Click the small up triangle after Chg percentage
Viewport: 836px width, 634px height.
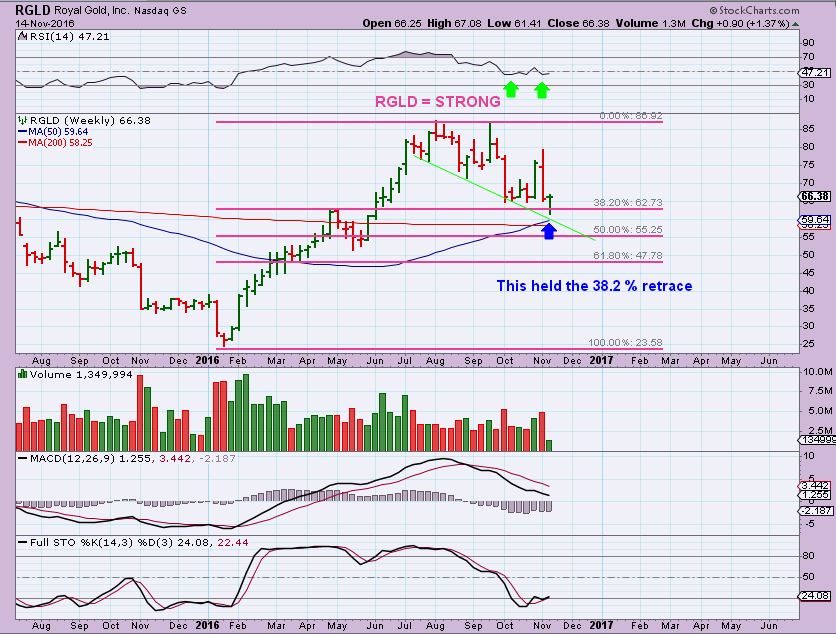coord(795,24)
